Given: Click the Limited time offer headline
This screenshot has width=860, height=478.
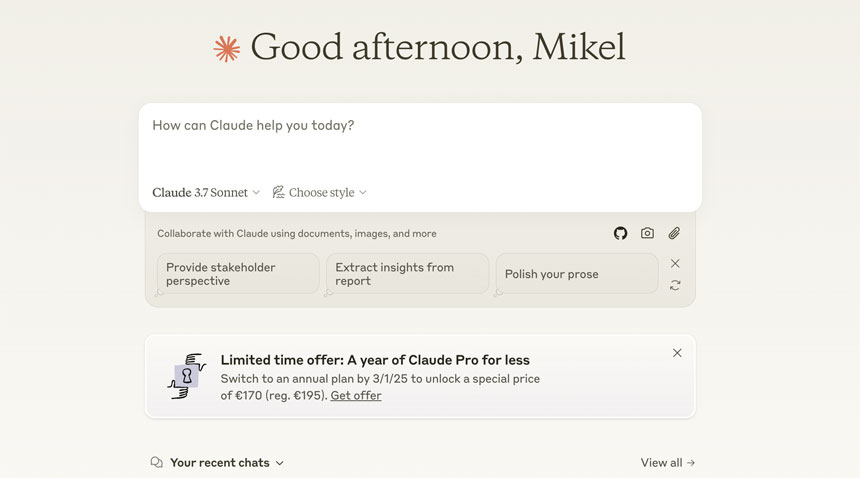Looking at the screenshot, I should coord(375,360).
